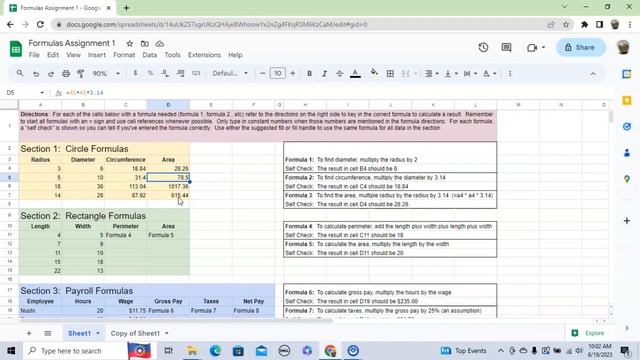Open the Format menu
The height and width of the screenshot is (360, 640).
tap(124, 55)
